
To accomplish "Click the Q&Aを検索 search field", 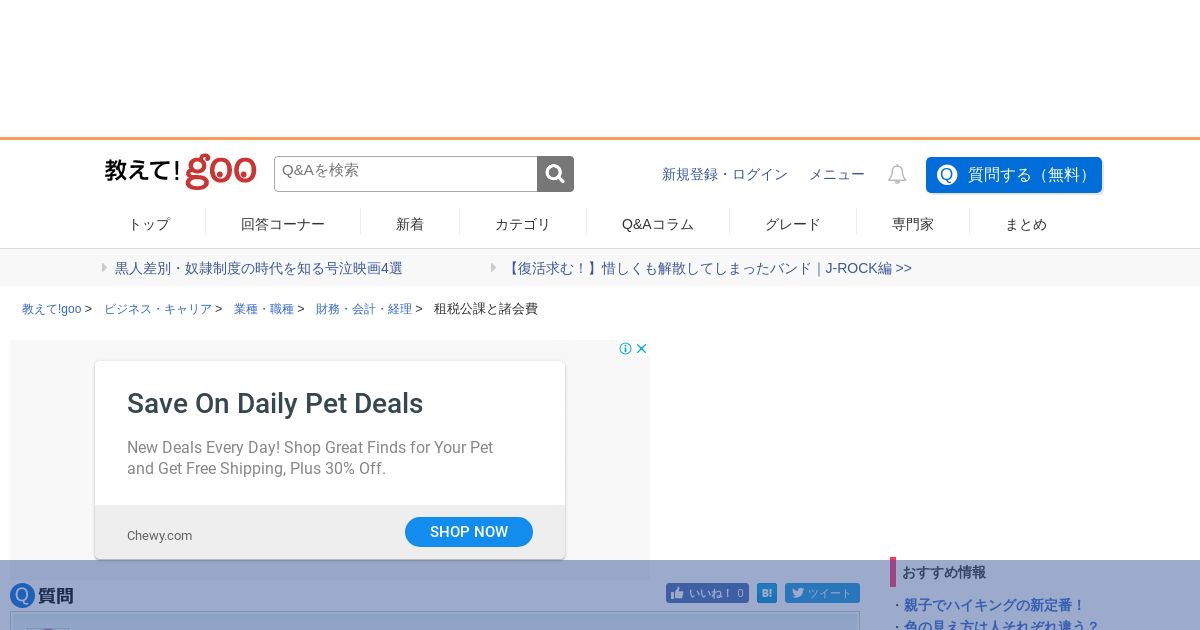I will tap(405, 174).
